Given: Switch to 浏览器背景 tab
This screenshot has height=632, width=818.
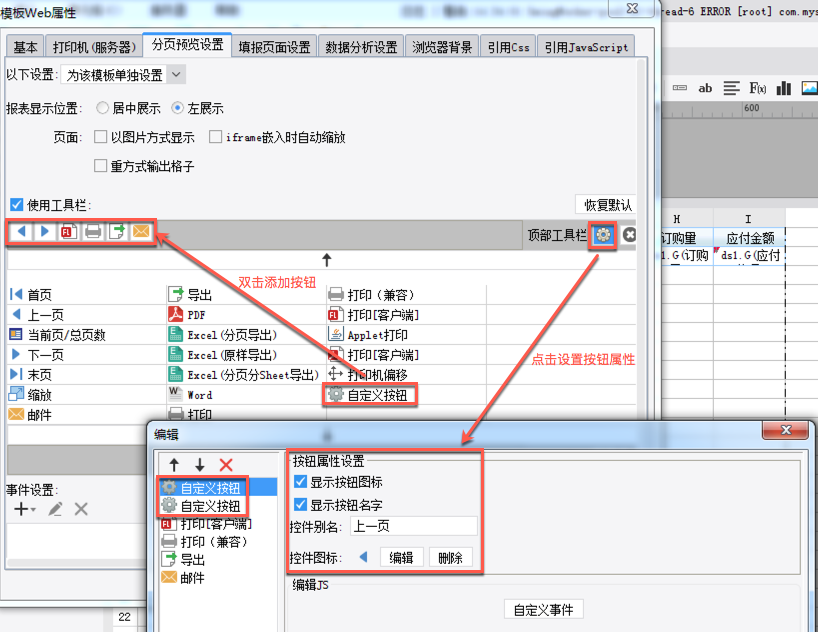Looking at the screenshot, I should point(442,47).
